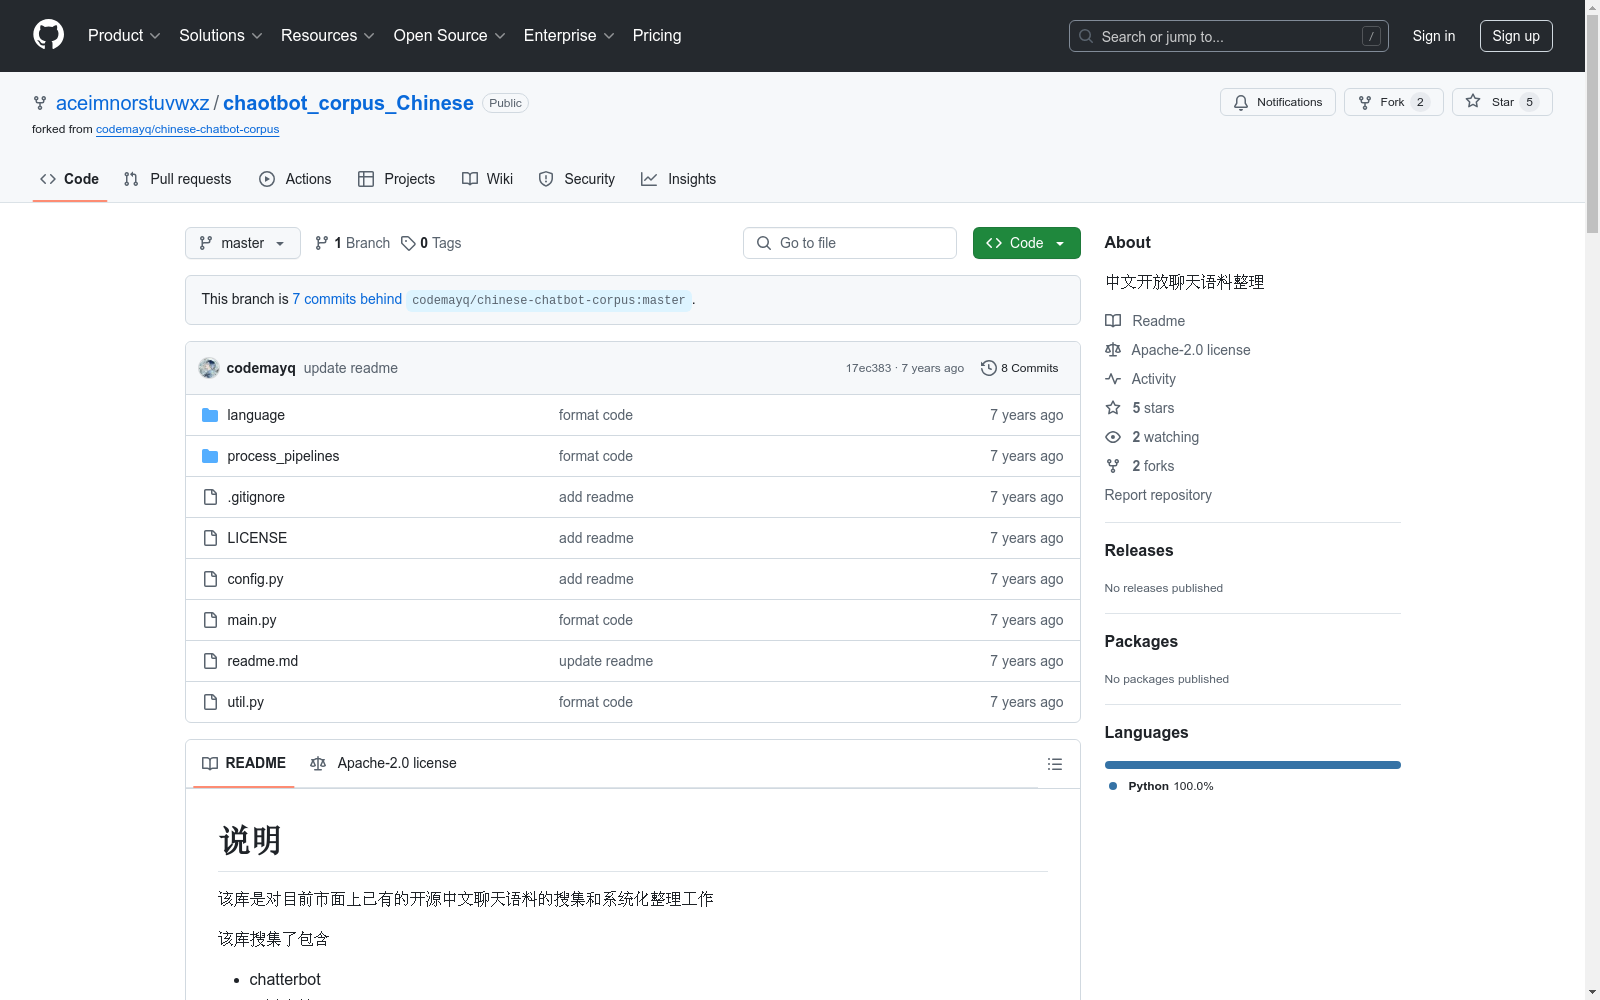Focus the Search or jump to field
This screenshot has width=1600, height=1000.
1229,36
